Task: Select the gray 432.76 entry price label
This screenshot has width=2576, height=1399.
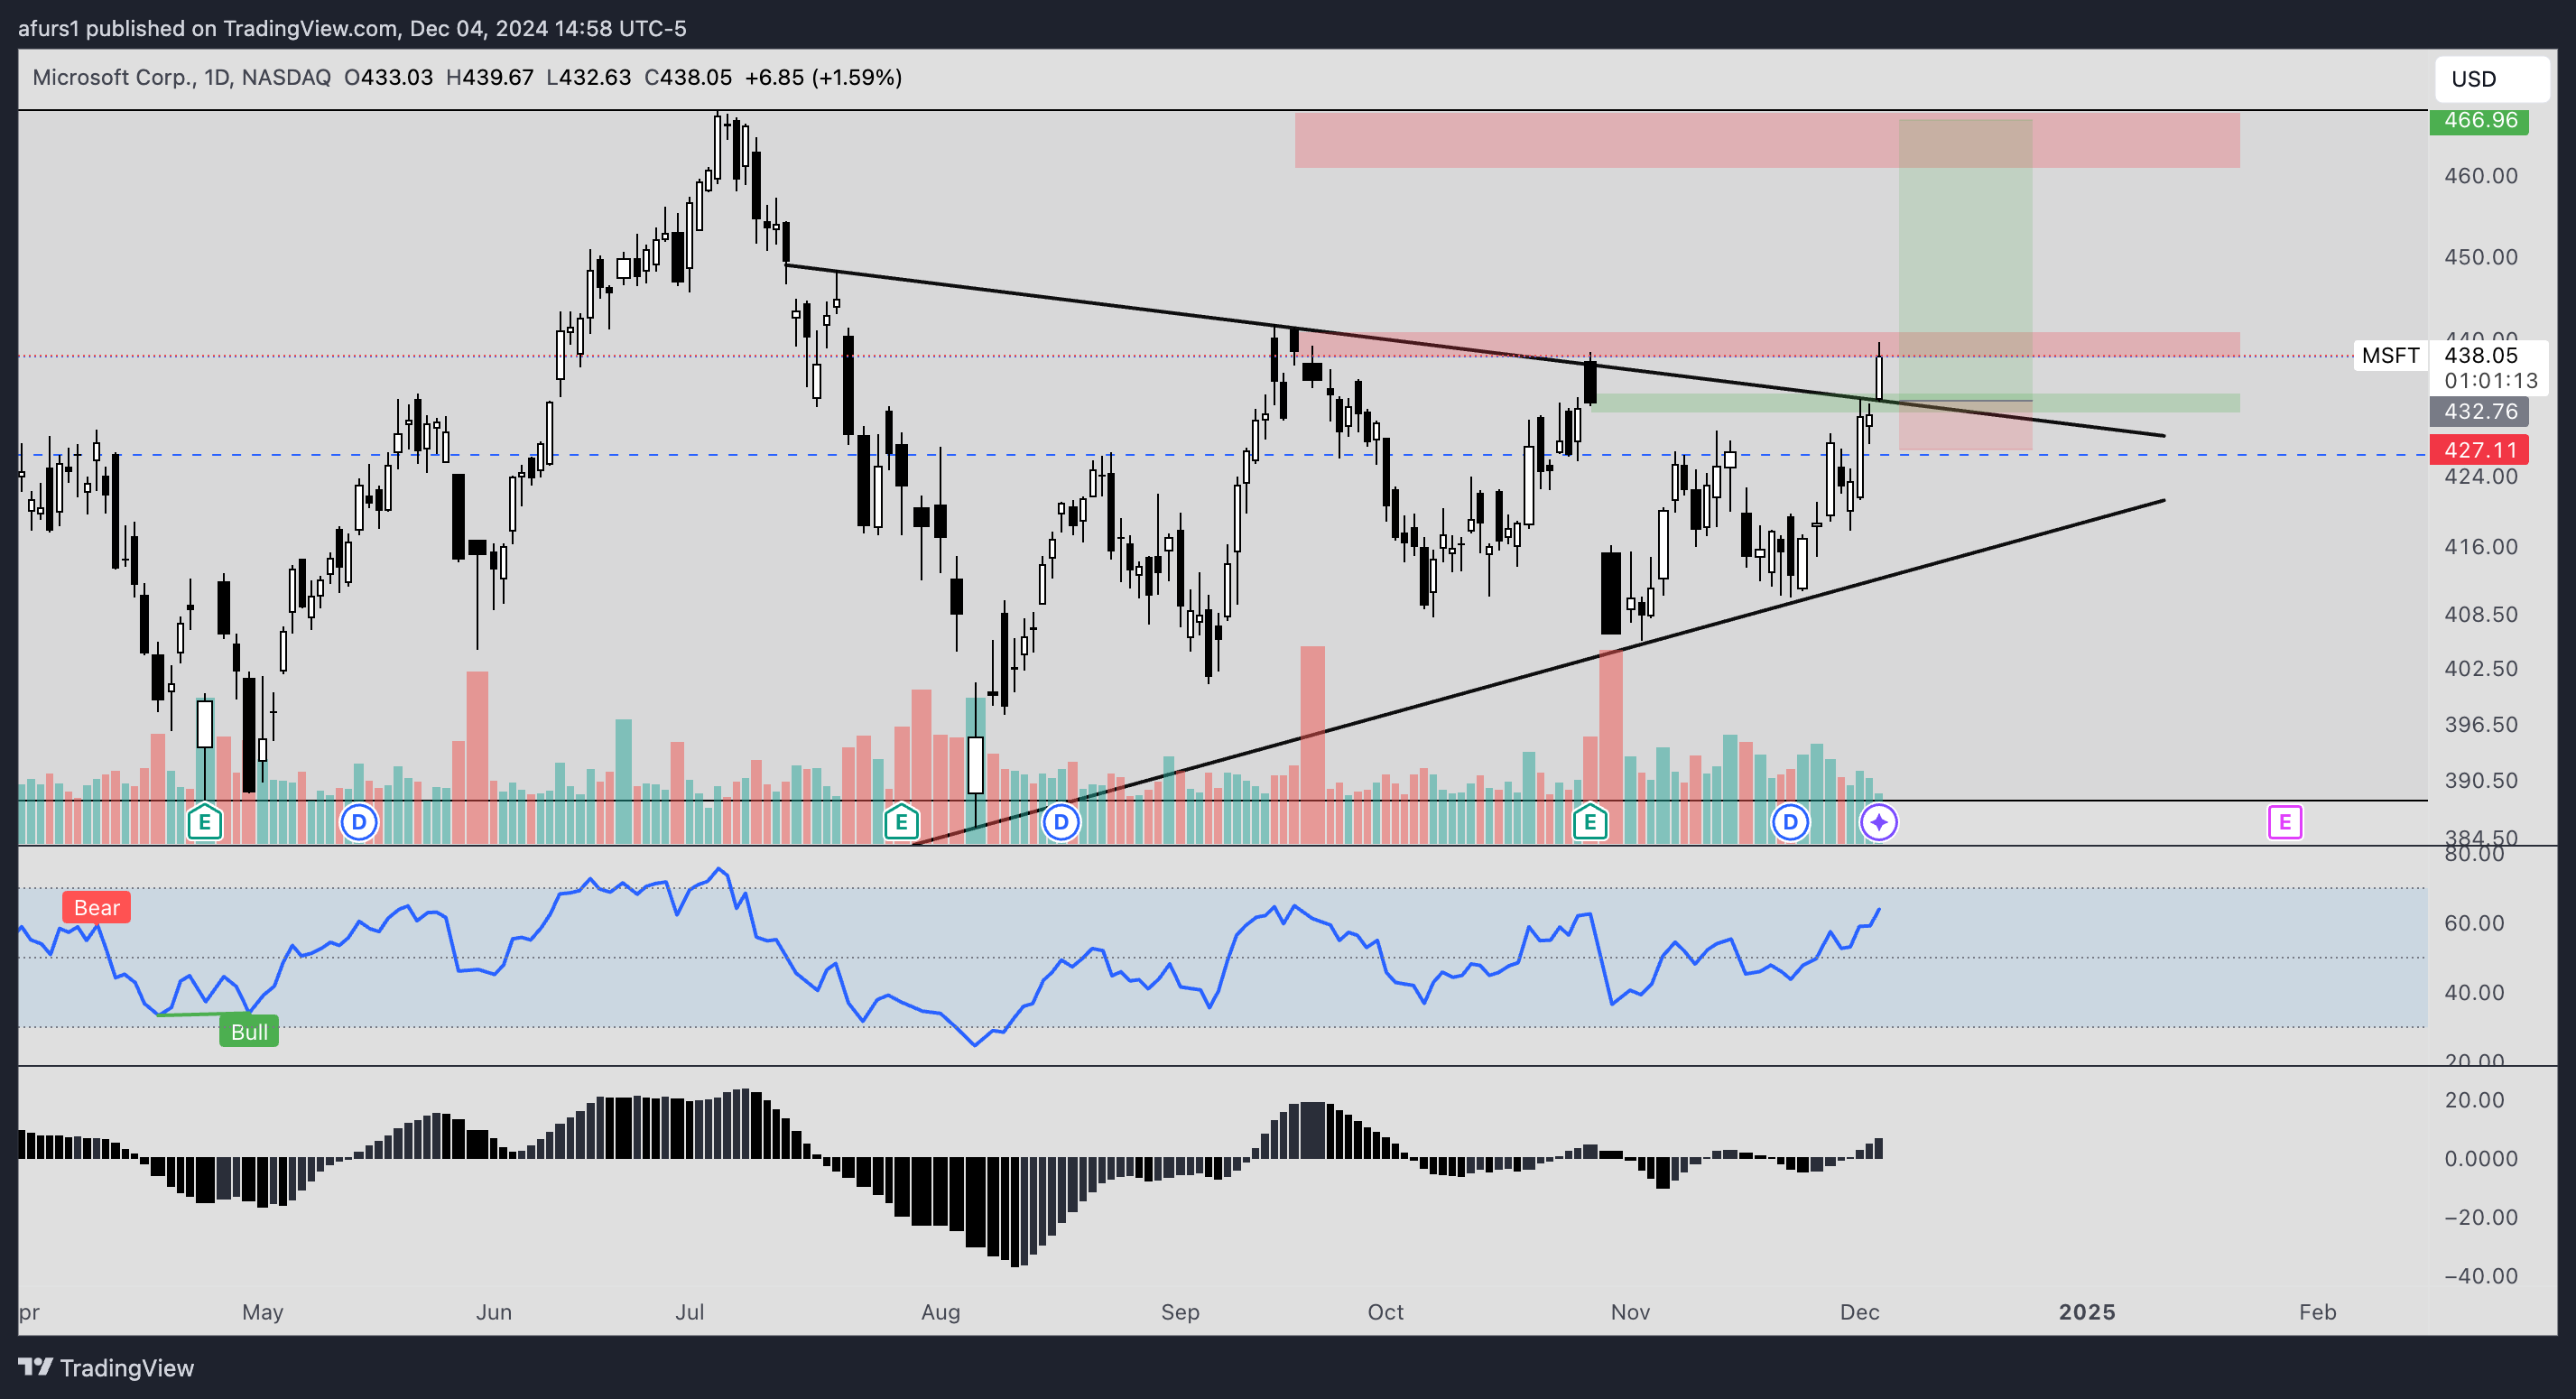Action: [x=2479, y=411]
